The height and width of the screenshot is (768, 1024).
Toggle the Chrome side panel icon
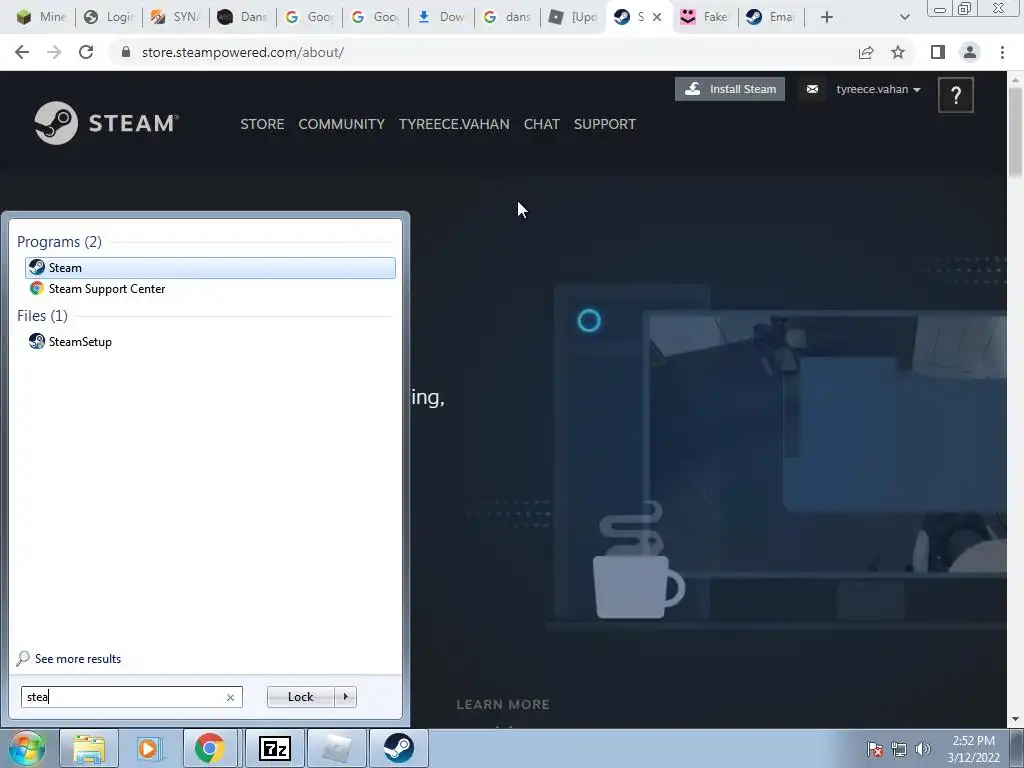(x=938, y=52)
